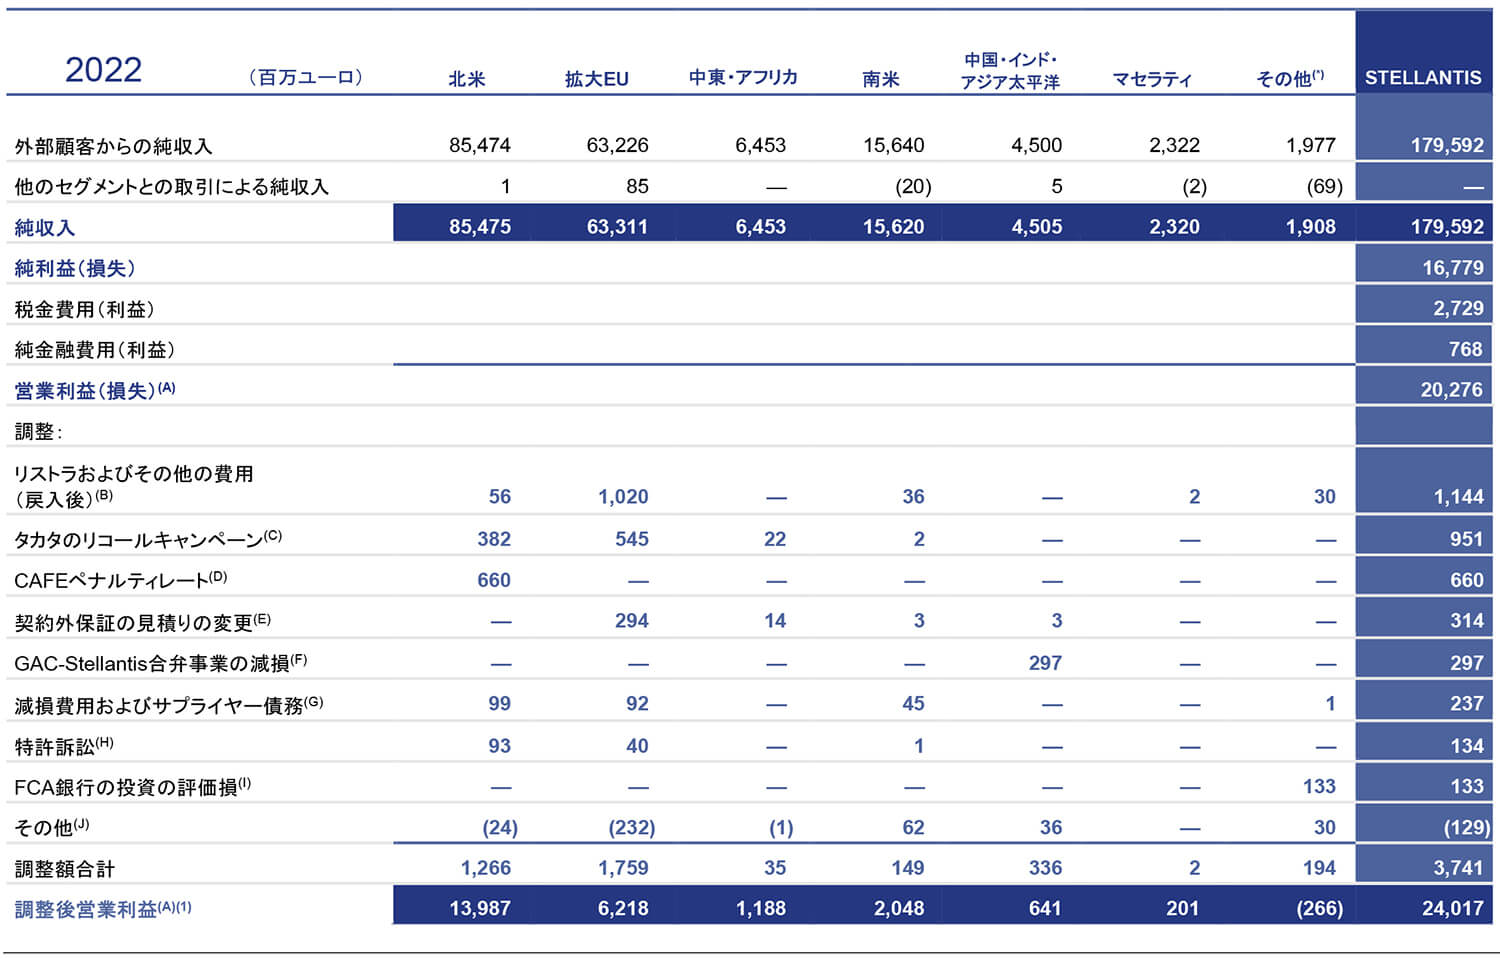
Task: Click the FCA bank value in その他 column
Action: (x=1319, y=786)
